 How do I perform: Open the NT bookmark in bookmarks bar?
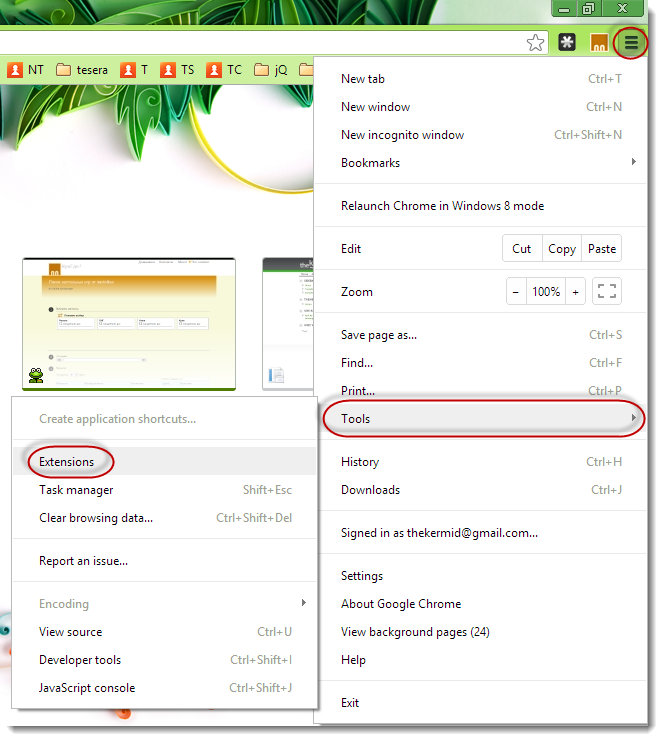[x=26, y=70]
